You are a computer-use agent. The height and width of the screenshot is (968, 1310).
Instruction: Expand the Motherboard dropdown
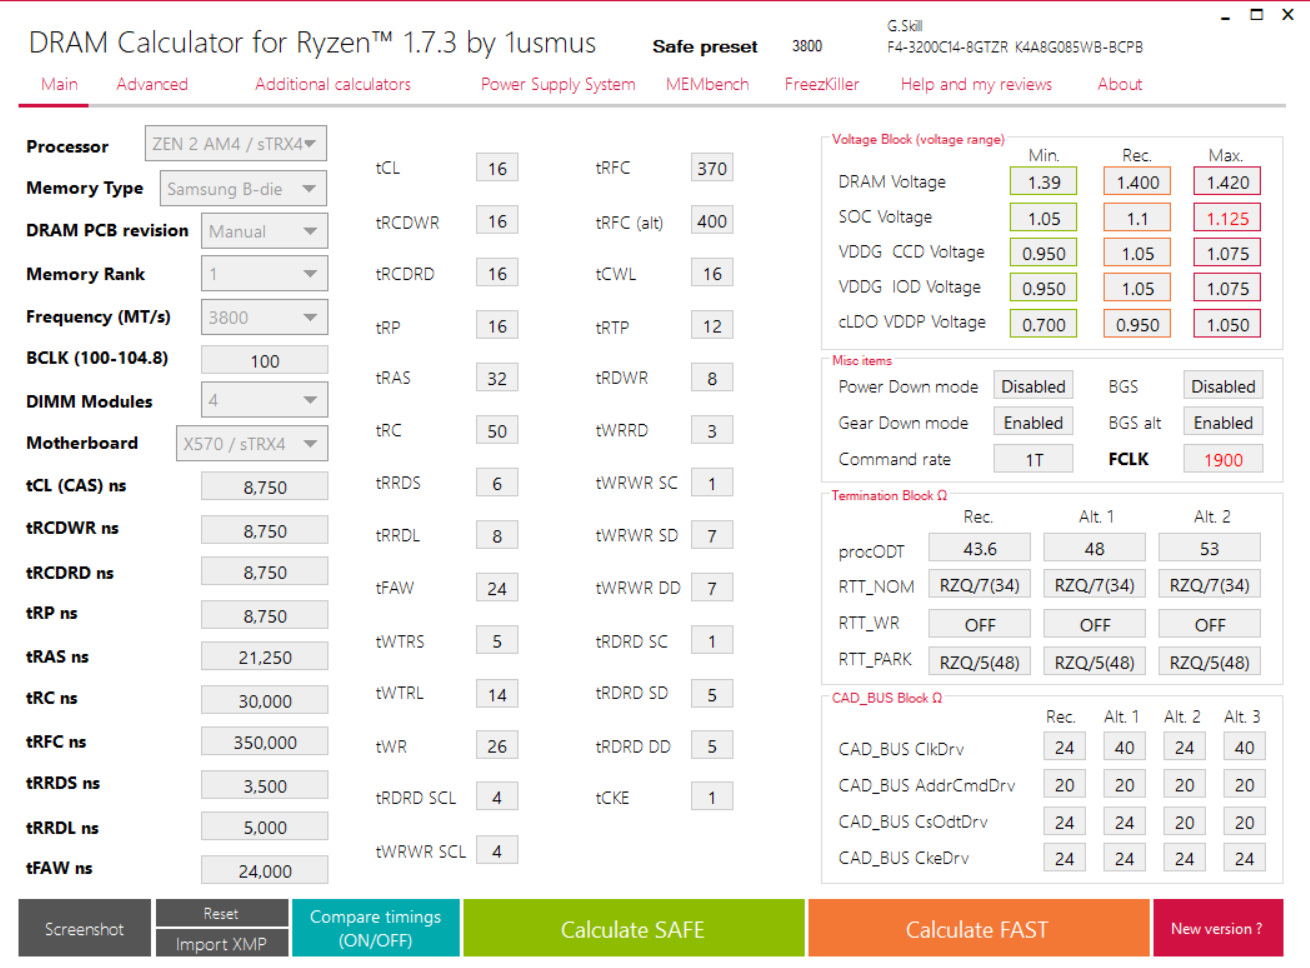(x=252, y=443)
